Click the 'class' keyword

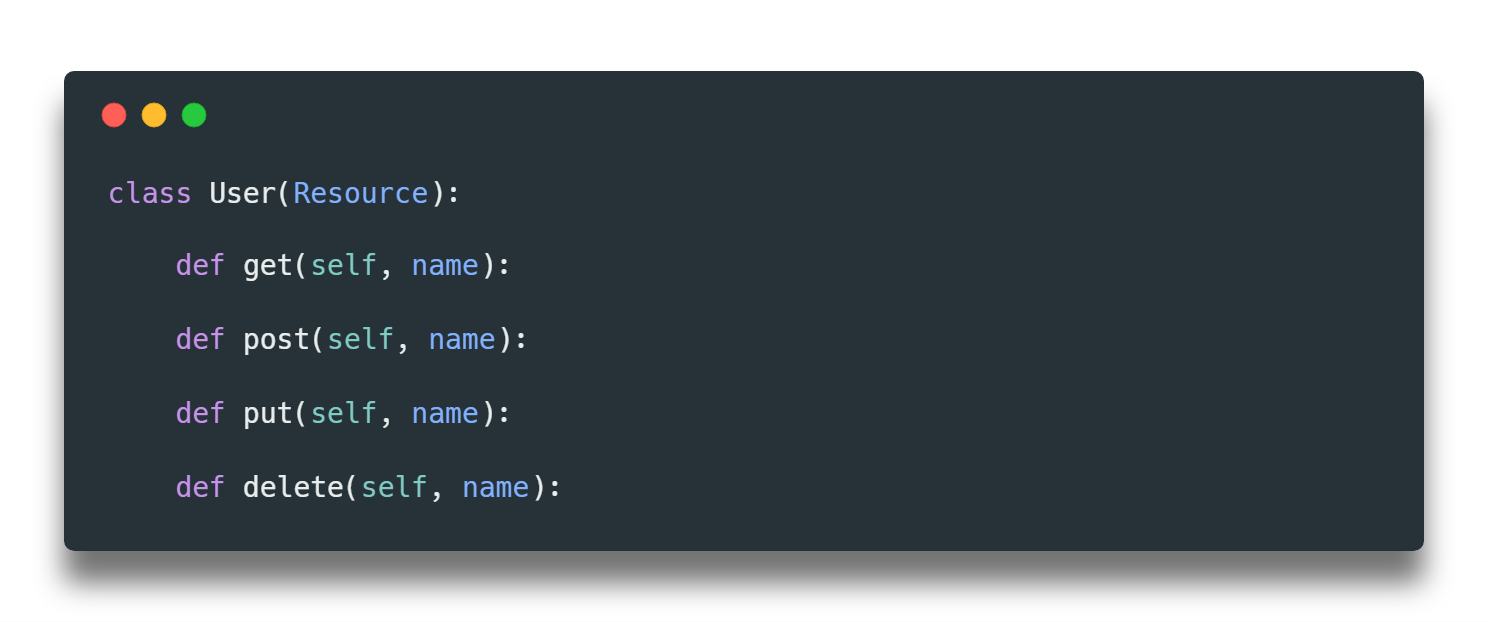tap(150, 192)
